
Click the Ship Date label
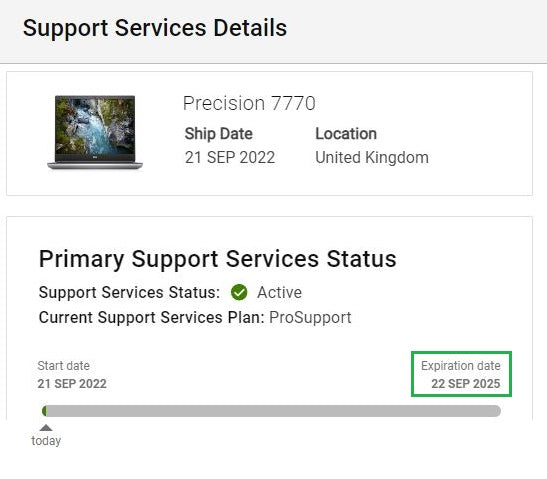pos(219,134)
